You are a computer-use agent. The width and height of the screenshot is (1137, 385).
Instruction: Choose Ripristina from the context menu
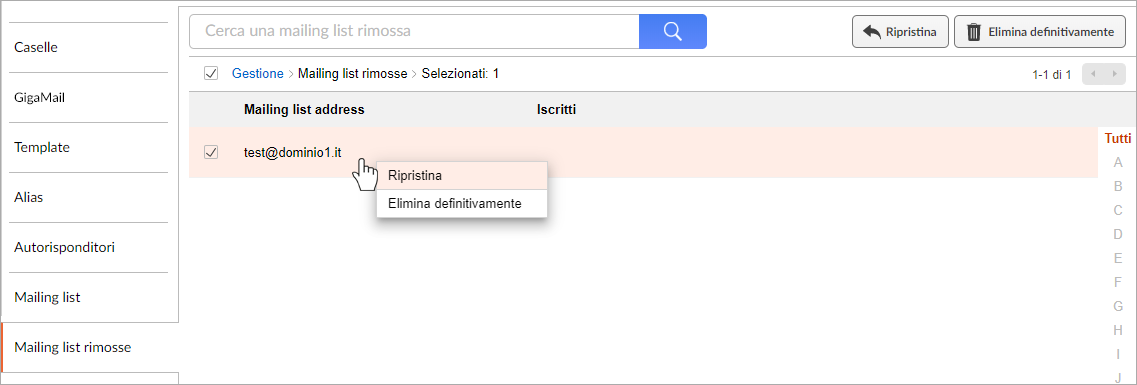[461, 175]
